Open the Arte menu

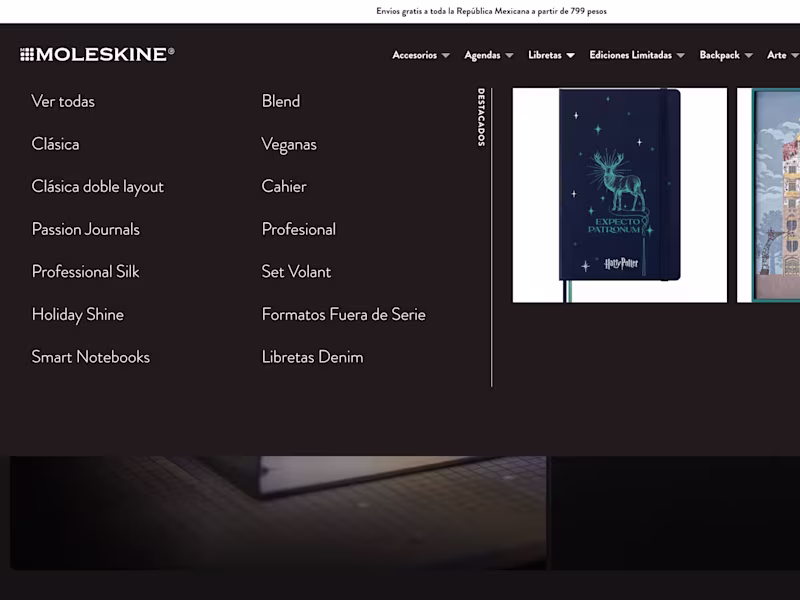coord(783,55)
